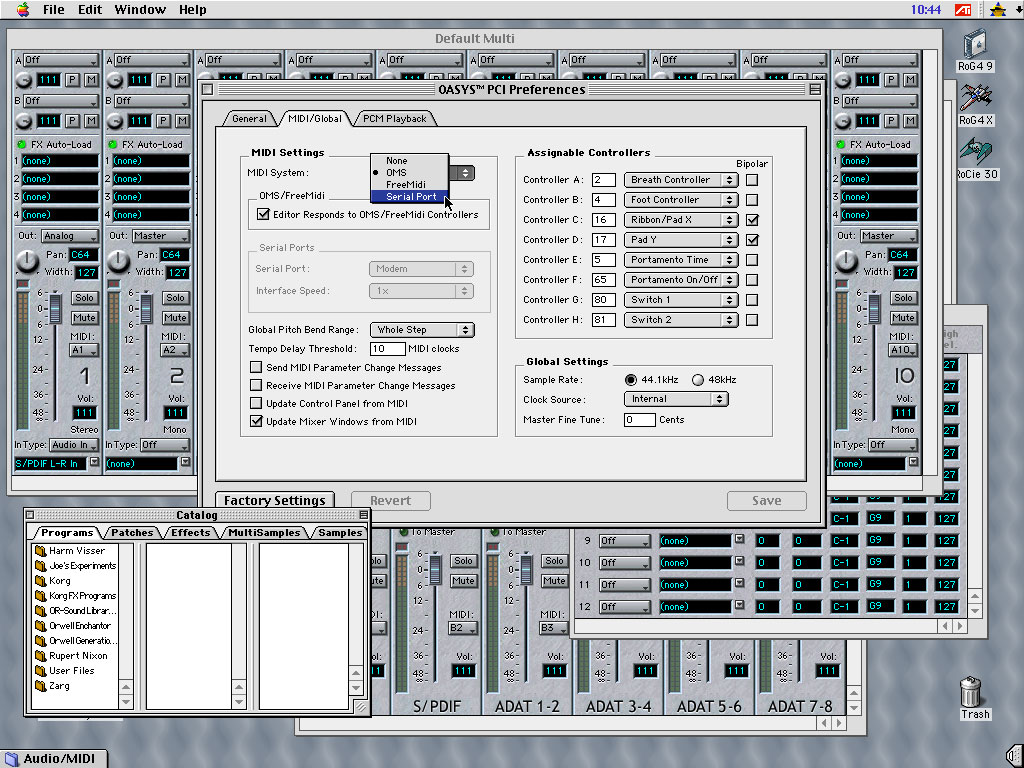Enable Receive MIDI Parameter Change Messages
The image size is (1024, 768).
(256, 385)
